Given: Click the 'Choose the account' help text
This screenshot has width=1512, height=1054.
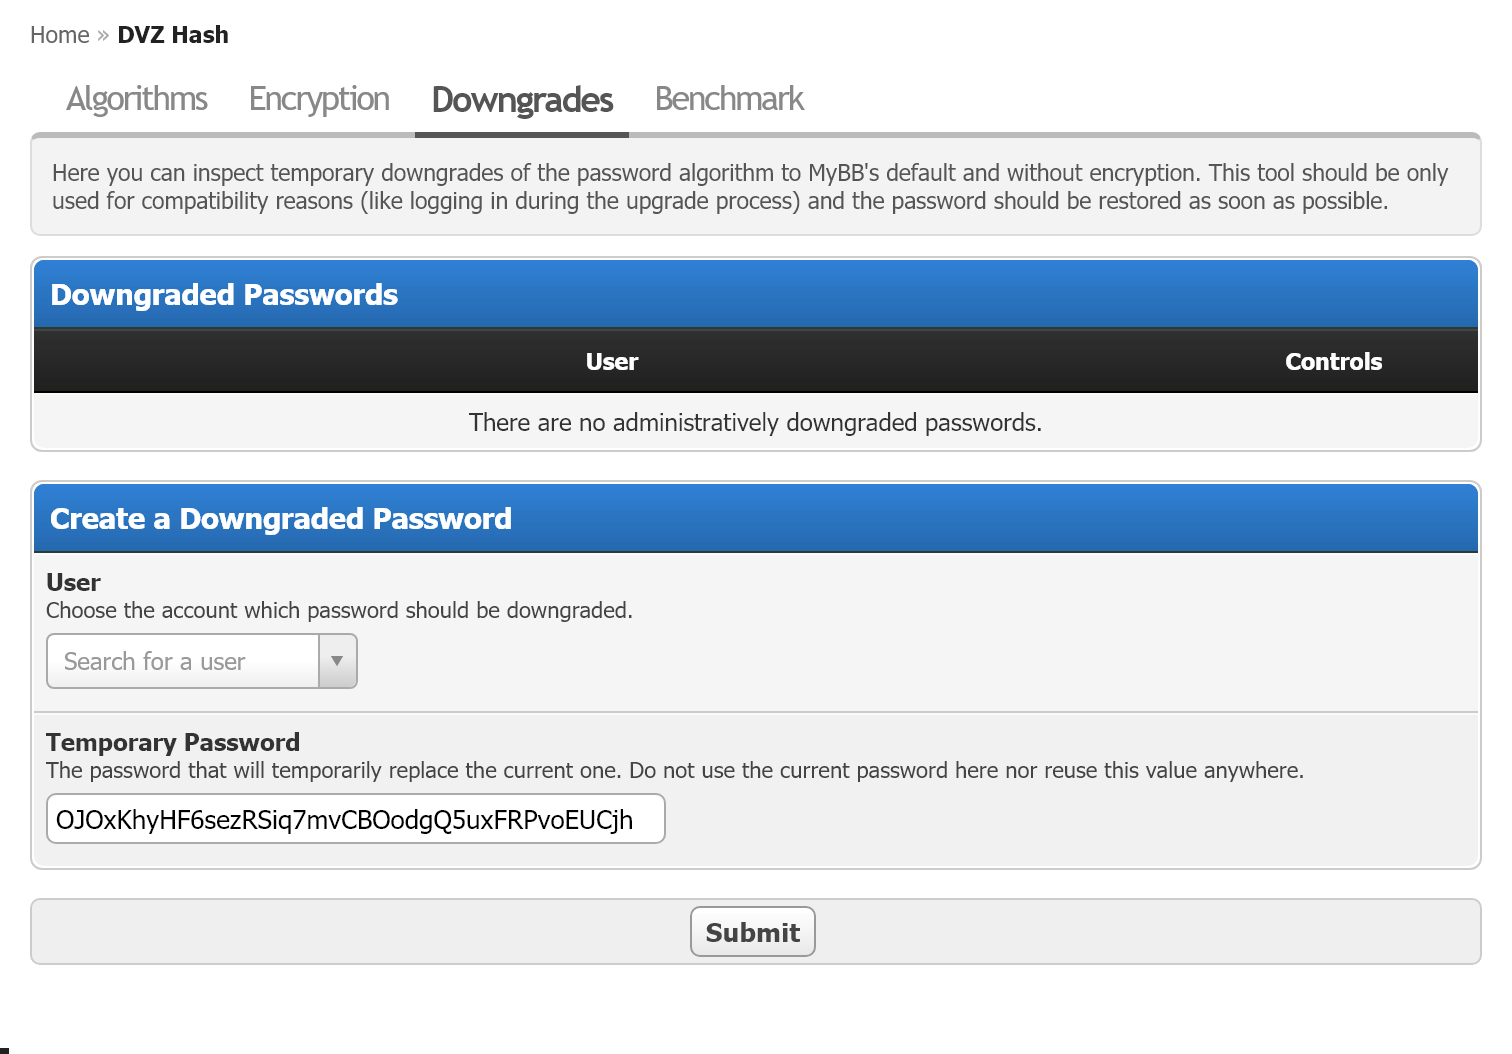Looking at the screenshot, I should [339, 610].
